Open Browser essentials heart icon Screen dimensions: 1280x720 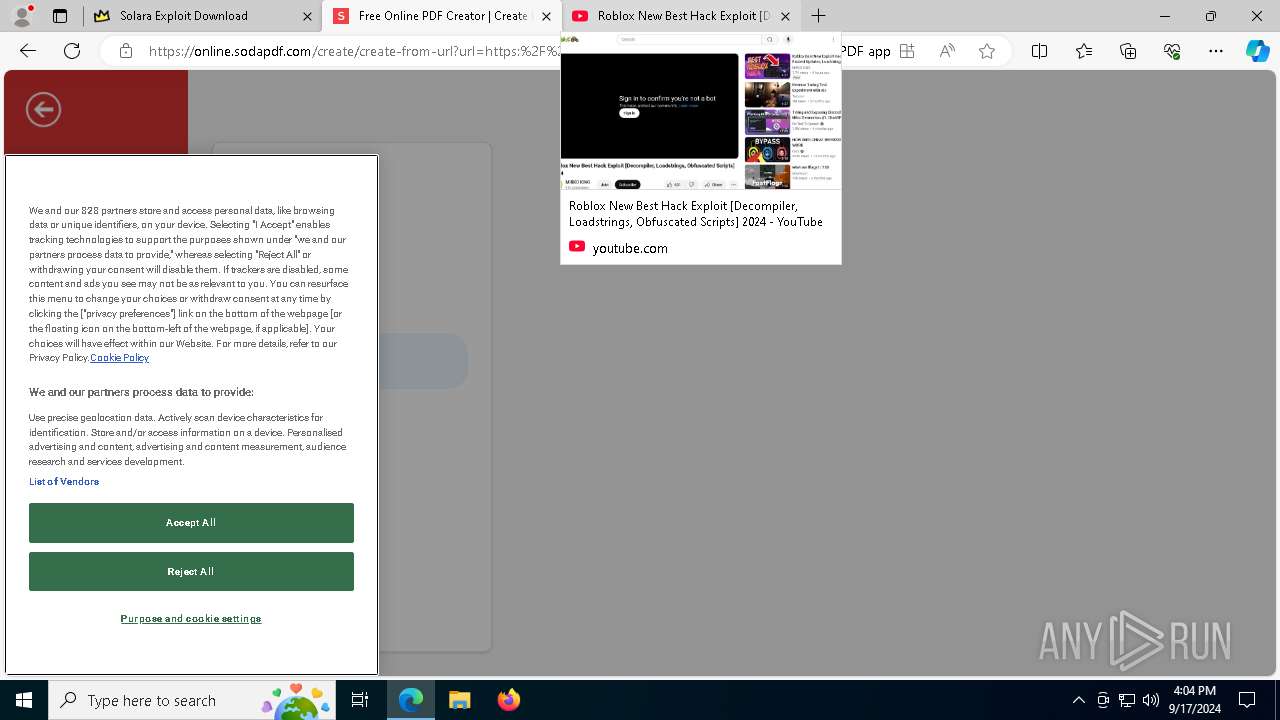[1172, 51]
